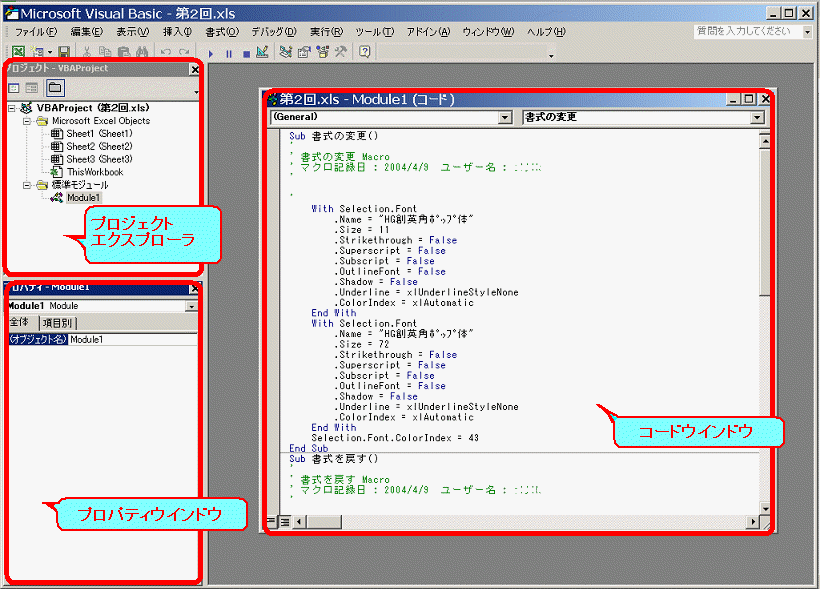This screenshot has height=589, width=820.
Task: Open the ファイル(F) menu
Action: [36, 32]
